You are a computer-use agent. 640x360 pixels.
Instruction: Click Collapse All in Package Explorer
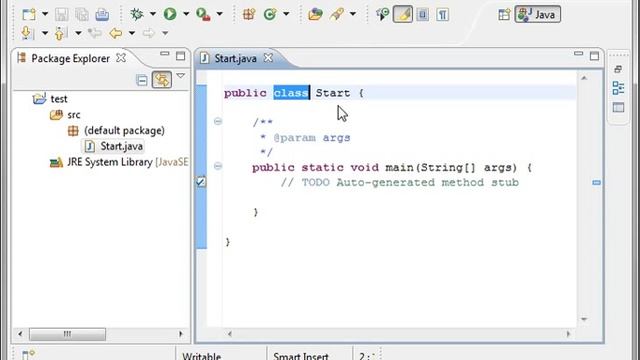tap(142, 80)
